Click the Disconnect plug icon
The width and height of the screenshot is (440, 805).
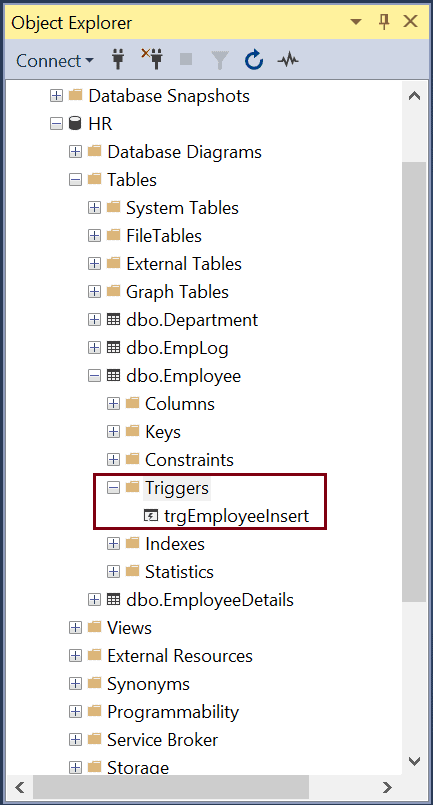coord(152,60)
